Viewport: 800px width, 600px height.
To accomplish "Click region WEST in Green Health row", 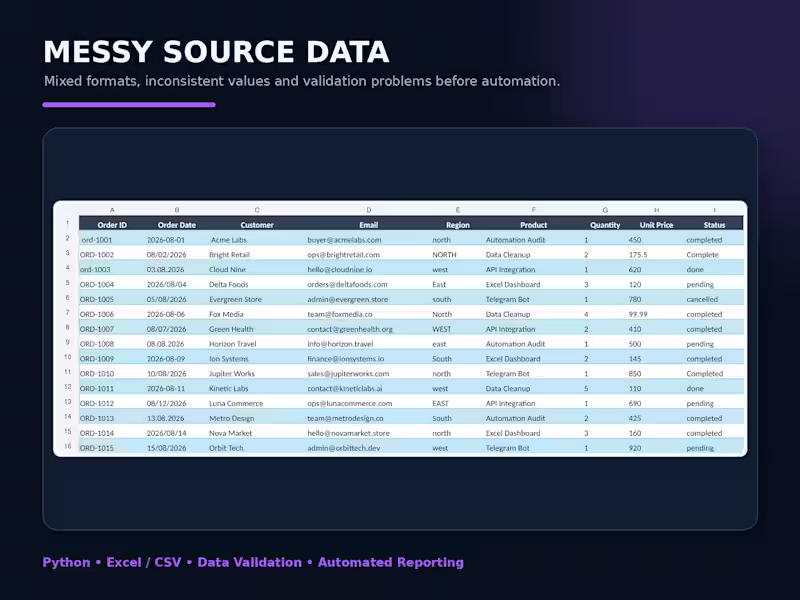I will pos(441,329).
